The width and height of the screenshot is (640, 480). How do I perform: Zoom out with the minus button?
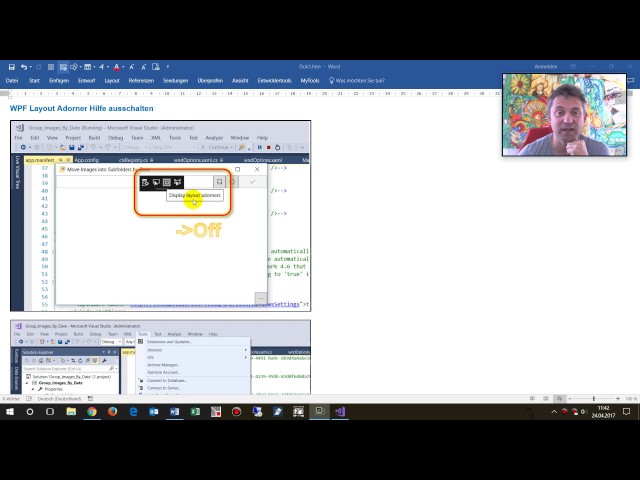[x=570, y=399]
